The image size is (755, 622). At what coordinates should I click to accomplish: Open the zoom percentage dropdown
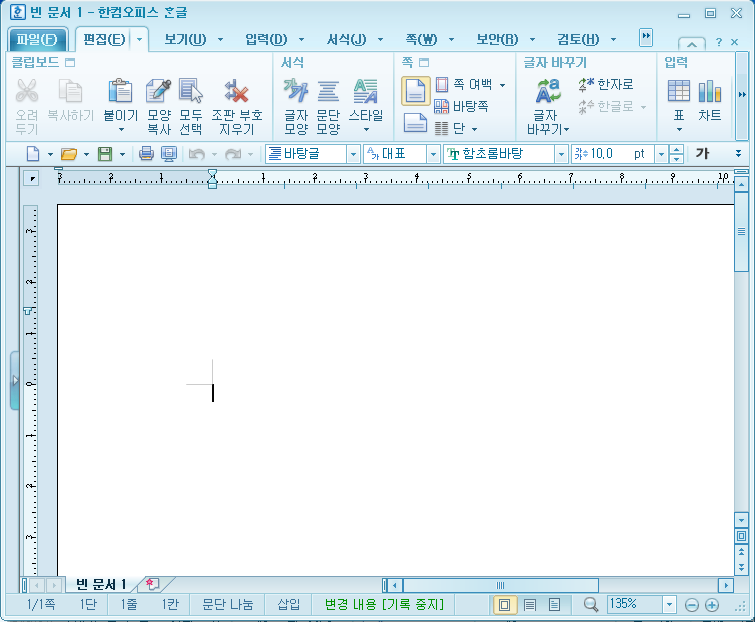pyautogui.click(x=669, y=605)
